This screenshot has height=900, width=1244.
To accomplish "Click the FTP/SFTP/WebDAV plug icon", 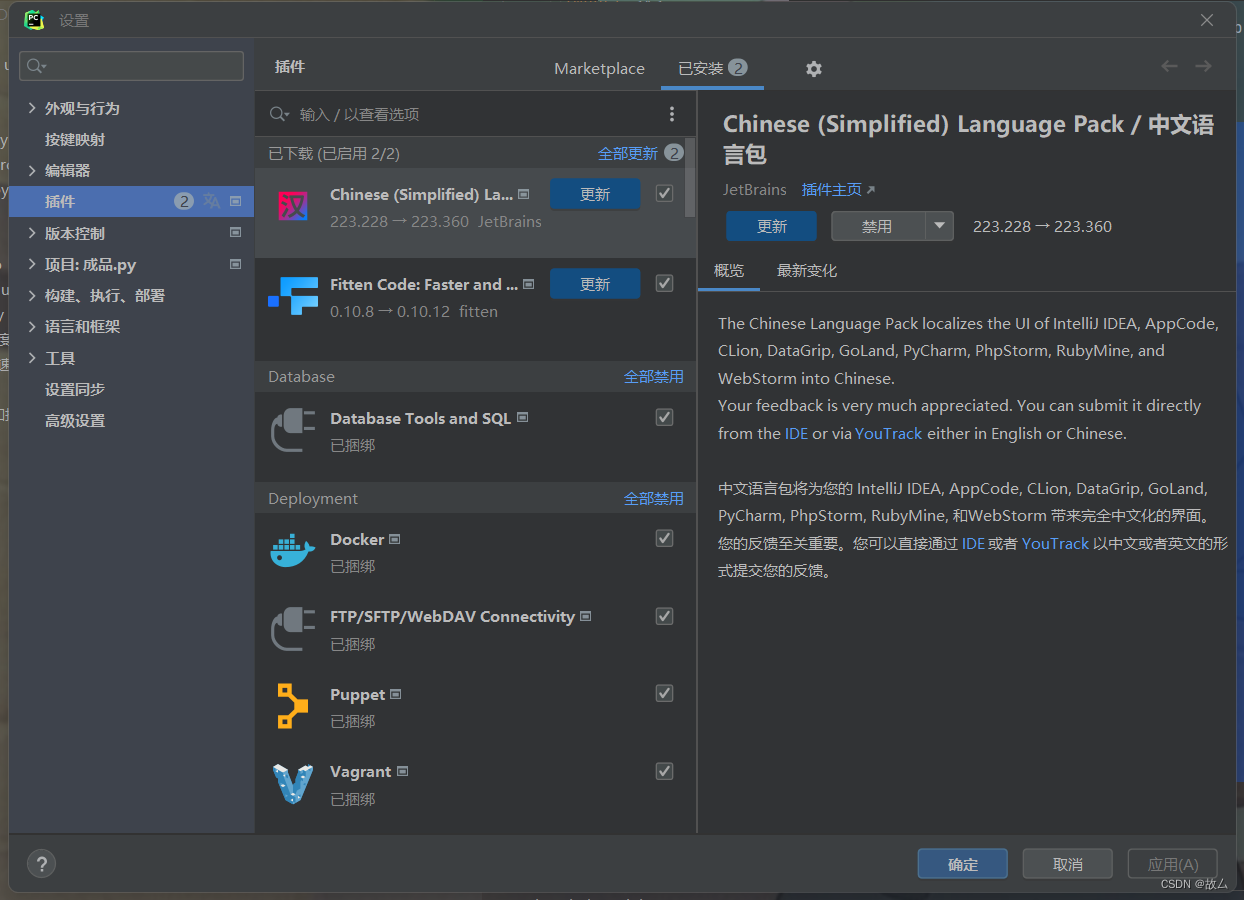I will coord(293,629).
